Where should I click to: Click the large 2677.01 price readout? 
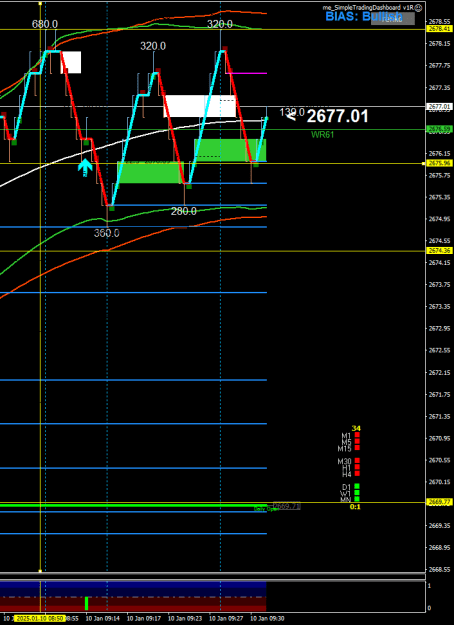point(338,116)
